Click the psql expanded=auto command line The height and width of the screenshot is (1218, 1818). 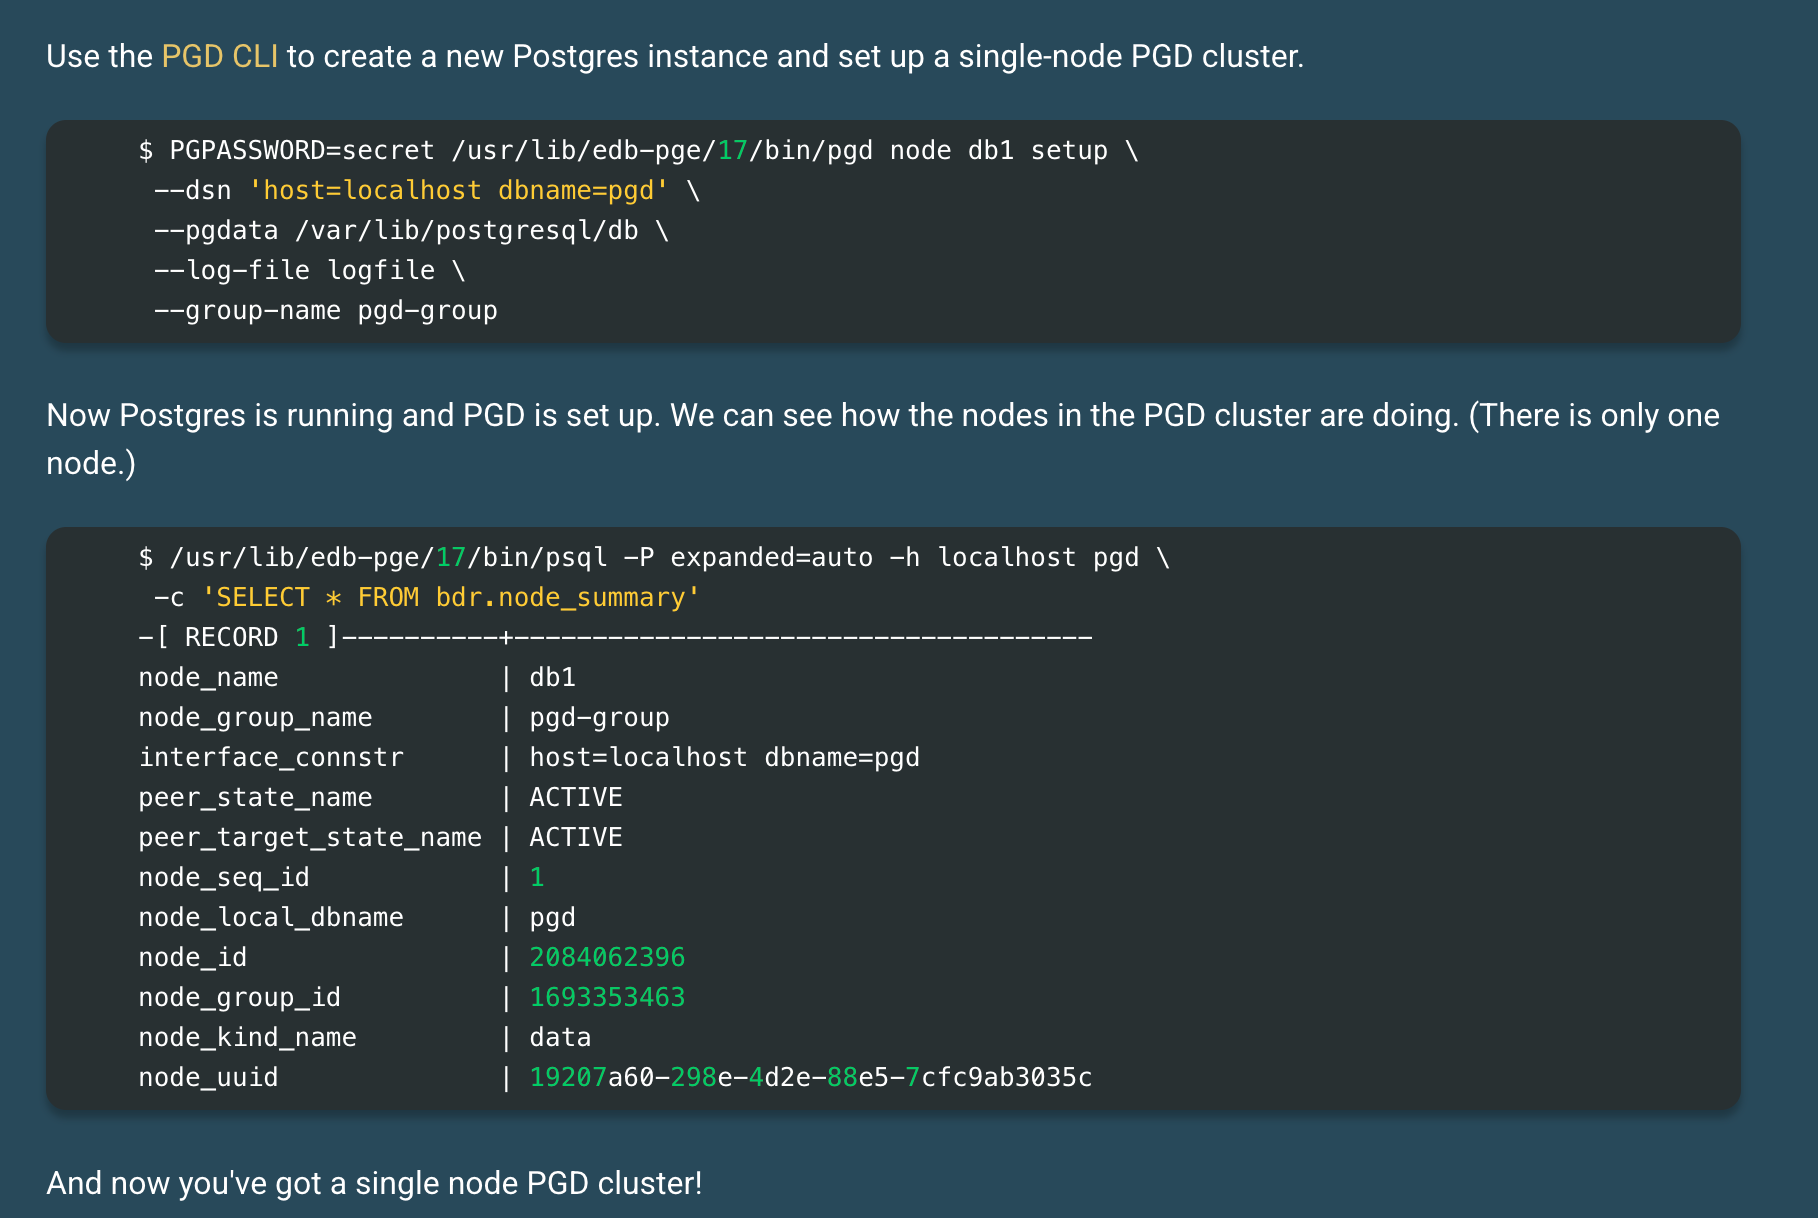(654, 557)
